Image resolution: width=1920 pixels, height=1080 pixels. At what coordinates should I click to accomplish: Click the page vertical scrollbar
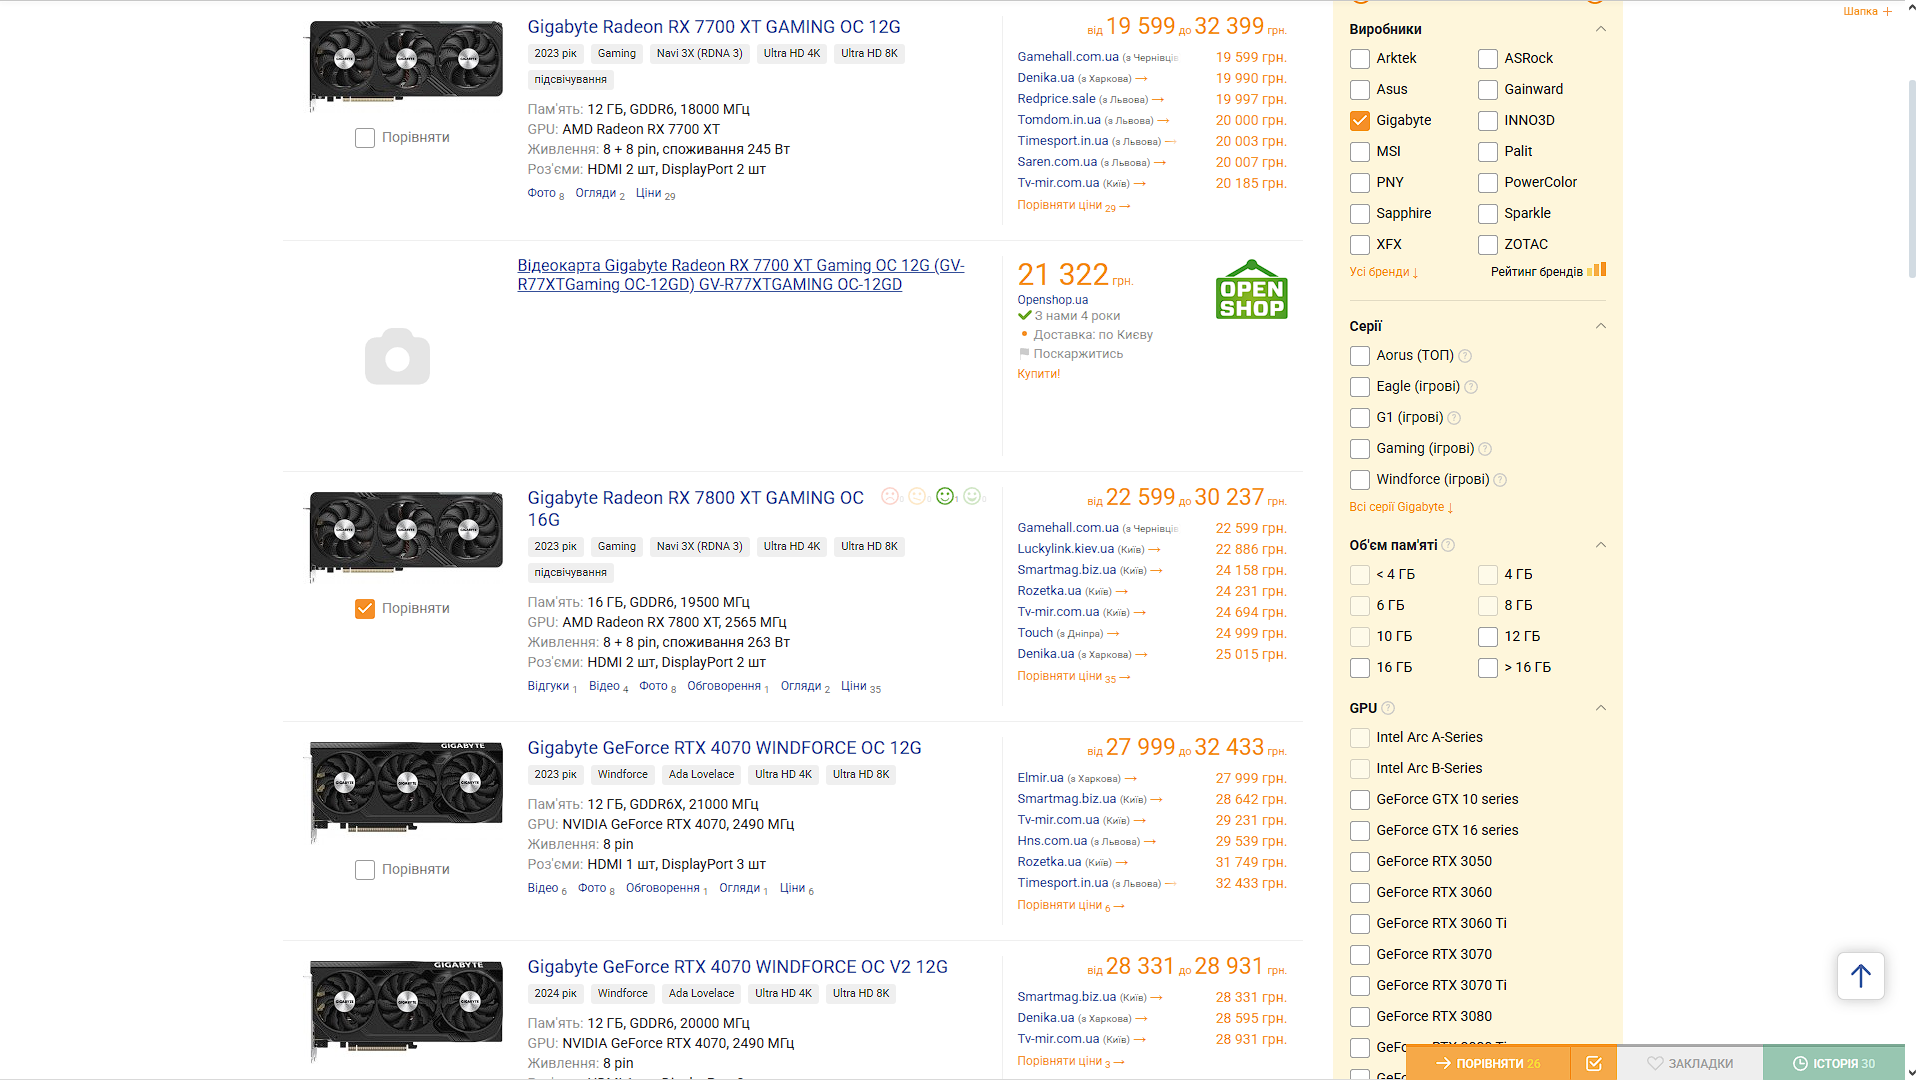1913,540
